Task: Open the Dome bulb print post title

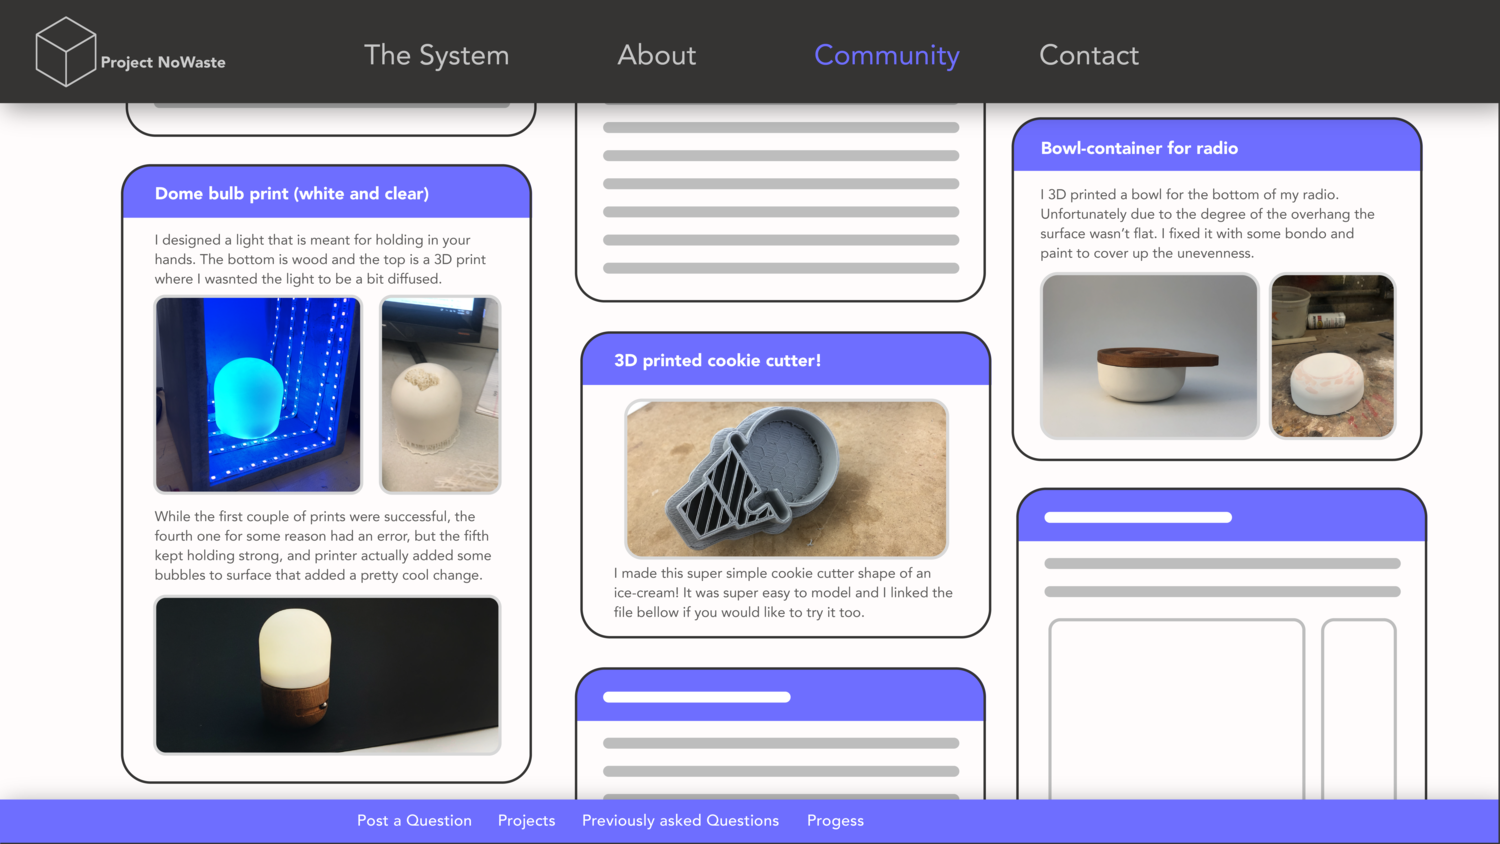Action: click(291, 194)
